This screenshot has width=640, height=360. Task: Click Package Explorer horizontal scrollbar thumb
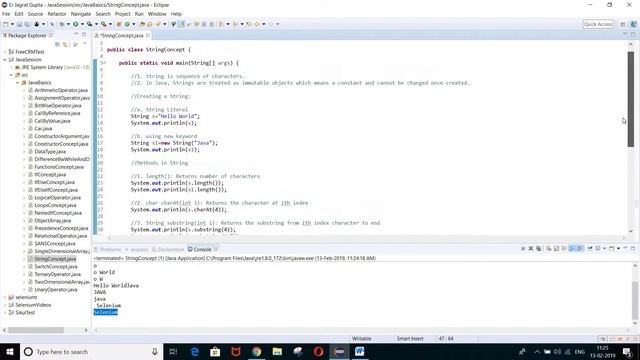pyautogui.click(x=36, y=330)
